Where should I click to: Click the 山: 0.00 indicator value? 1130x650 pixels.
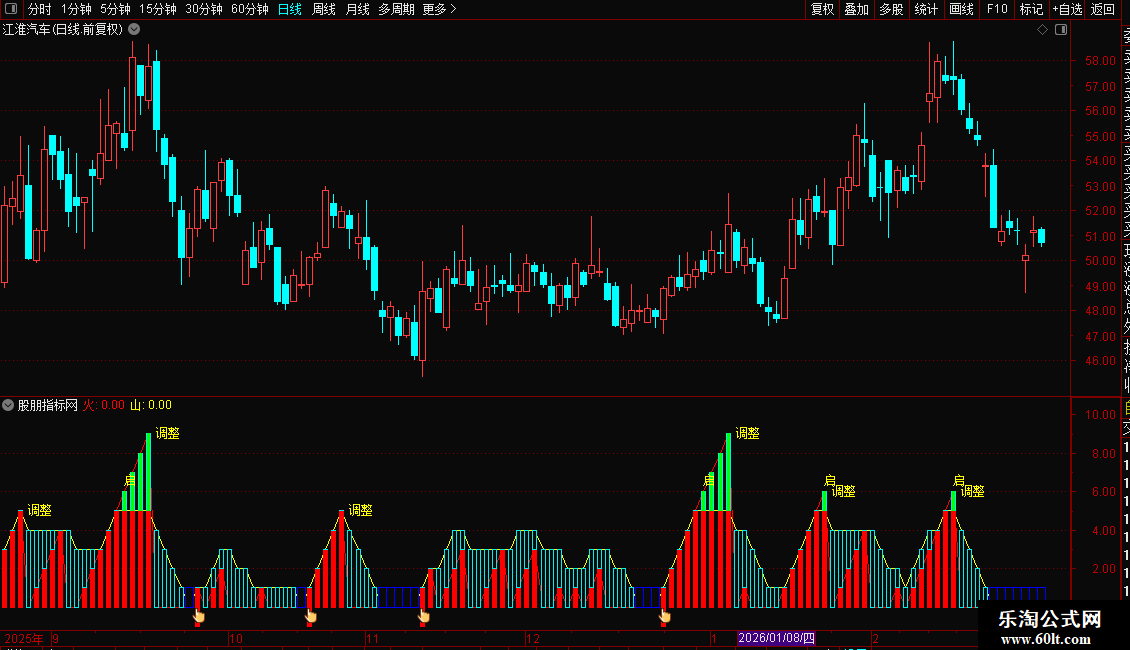[x=151, y=405]
